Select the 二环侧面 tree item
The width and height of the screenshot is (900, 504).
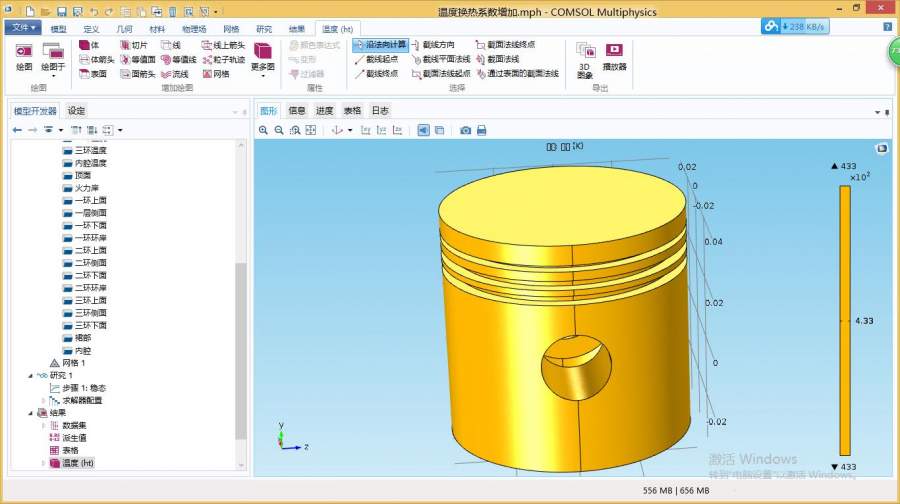click(84, 263)
